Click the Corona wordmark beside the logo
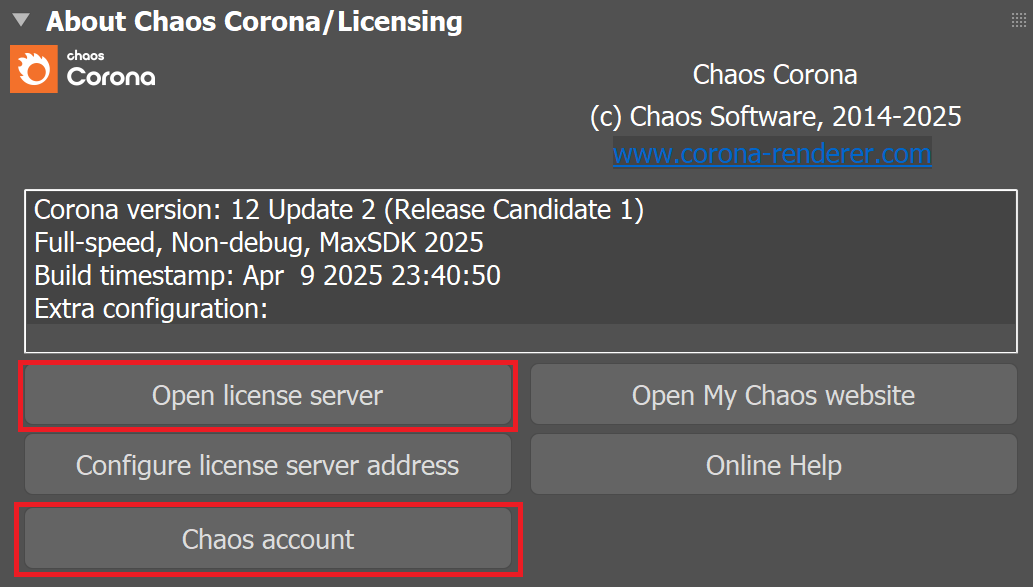Image resolution: width=1033 pixels, height=587 pixels. (111, 76)
